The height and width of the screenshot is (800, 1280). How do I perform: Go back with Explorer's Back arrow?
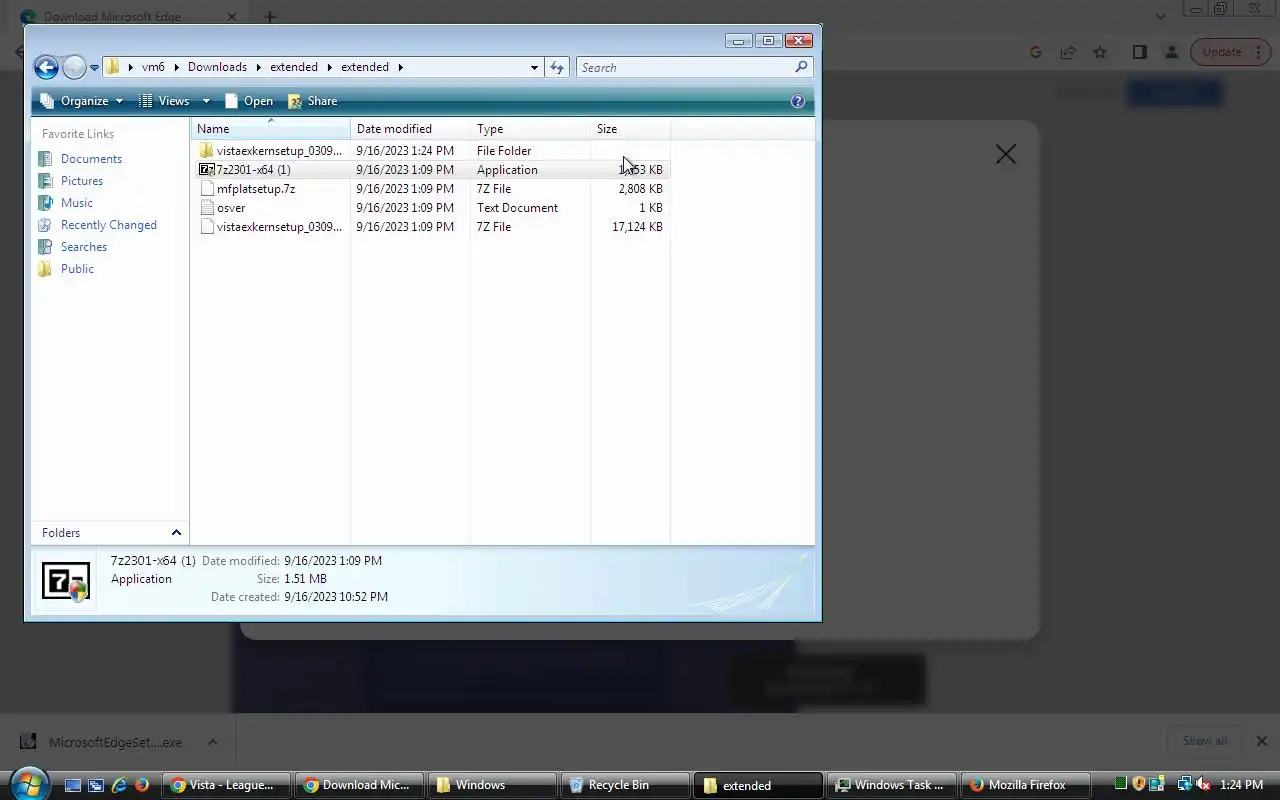pos(46,67)
